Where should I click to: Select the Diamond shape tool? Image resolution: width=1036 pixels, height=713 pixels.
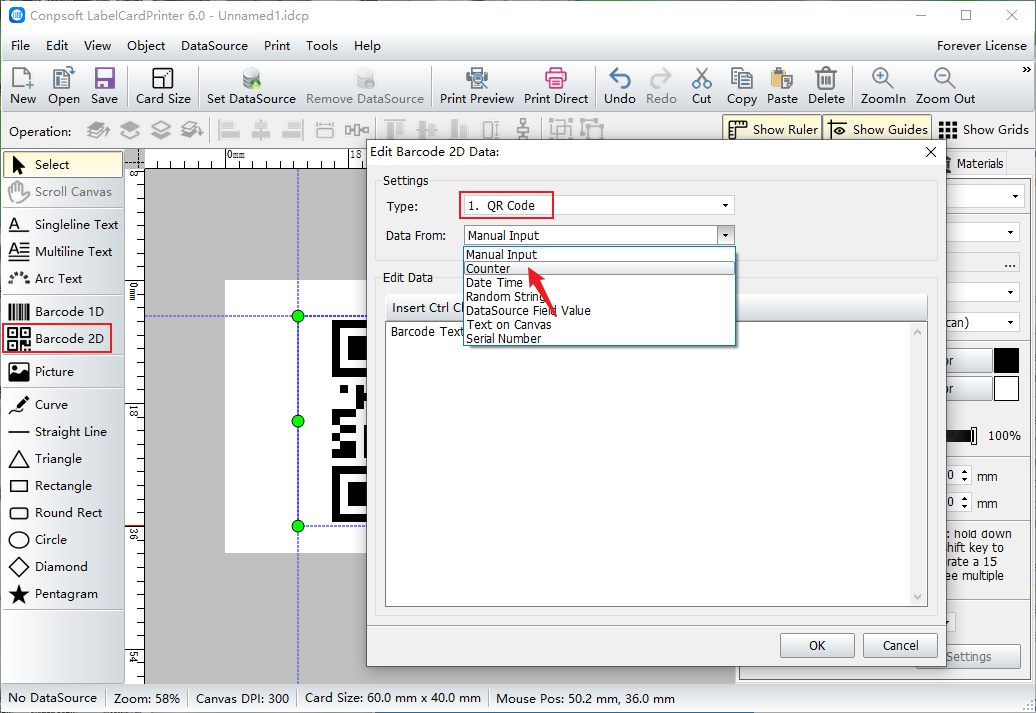[x=63, y=567]
